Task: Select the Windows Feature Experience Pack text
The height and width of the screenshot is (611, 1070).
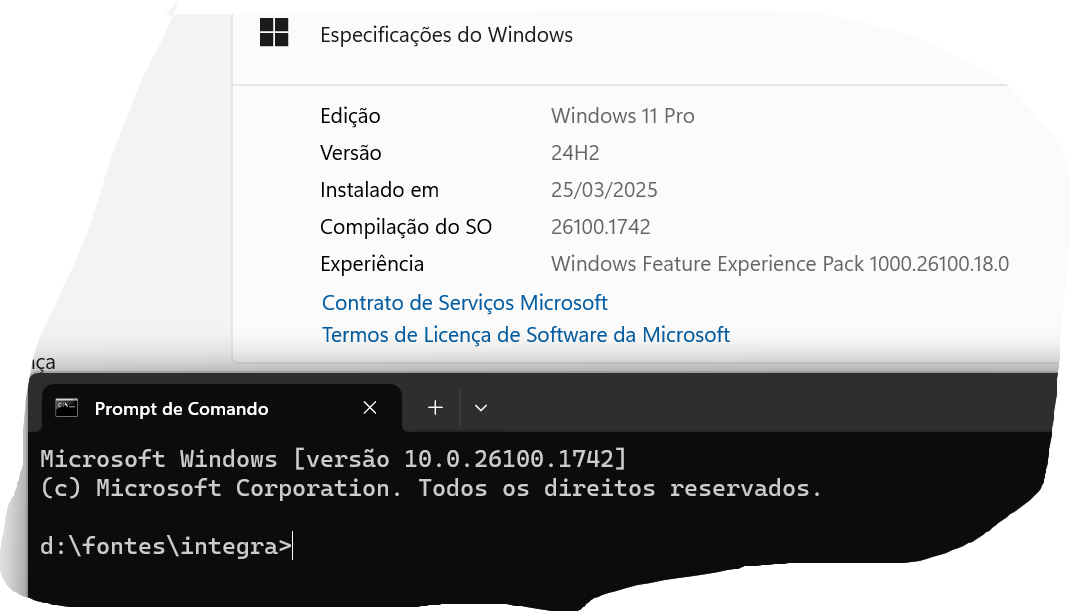Action: click(779, 264)
